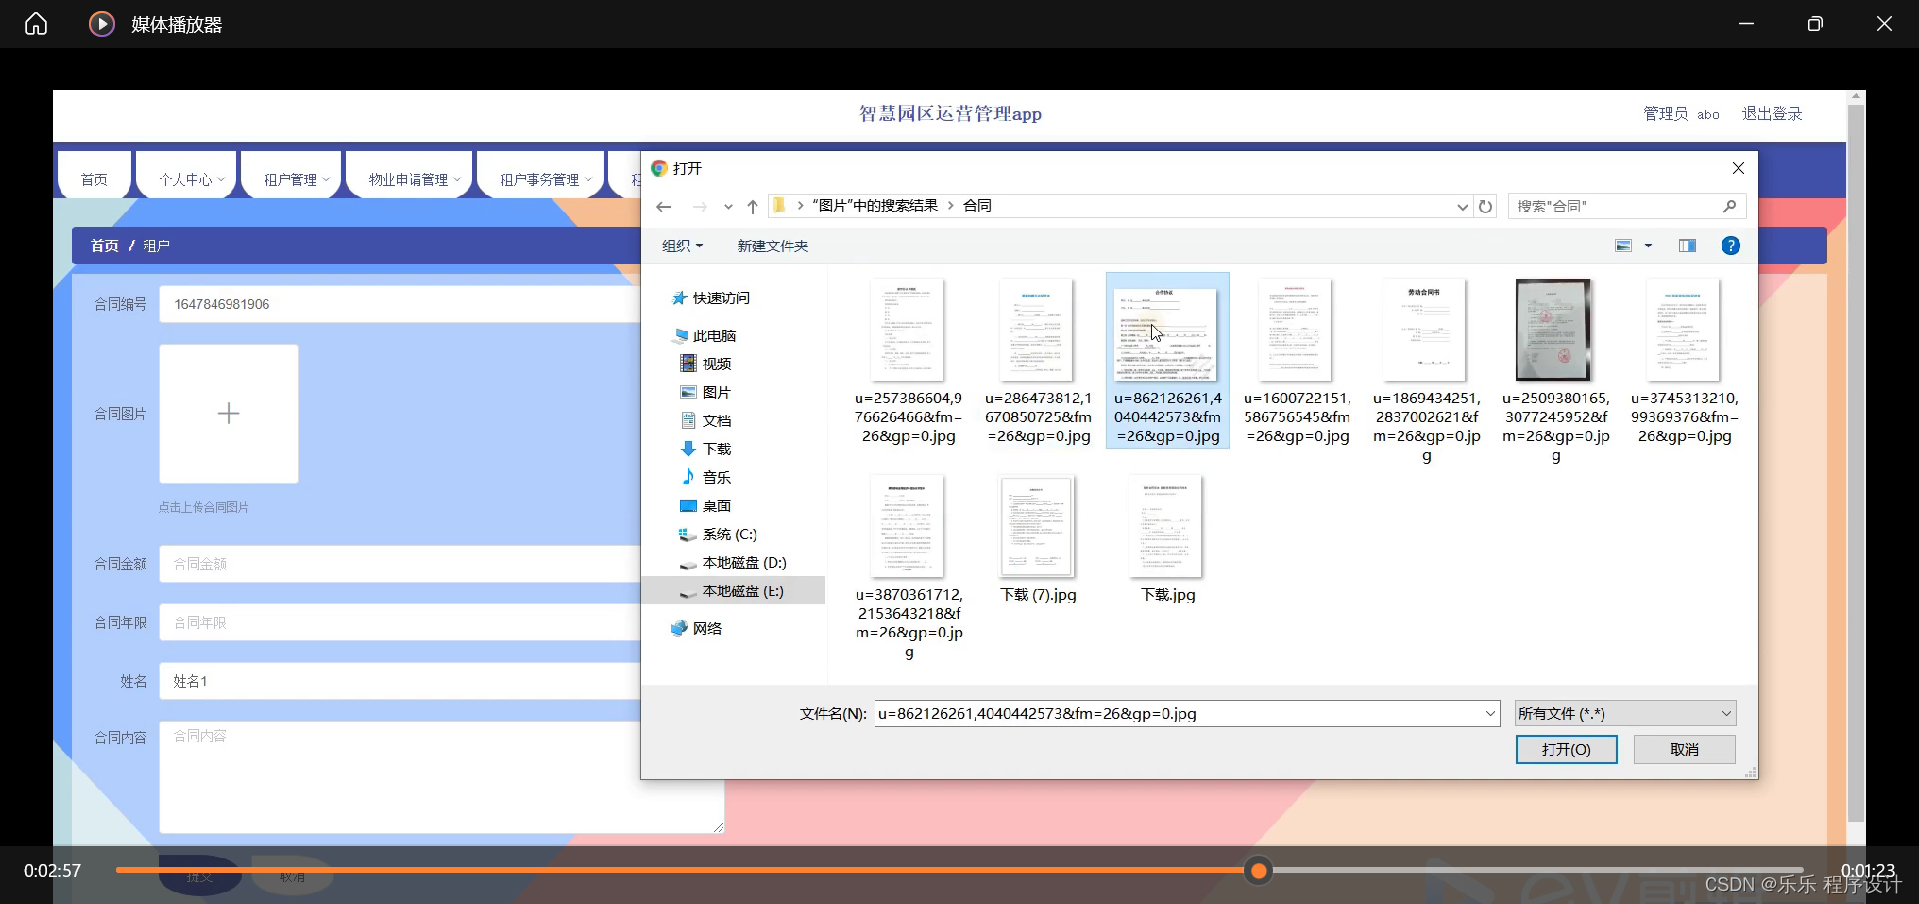Select 下载 (7).jpg thumbnail

coord(1038,526)
